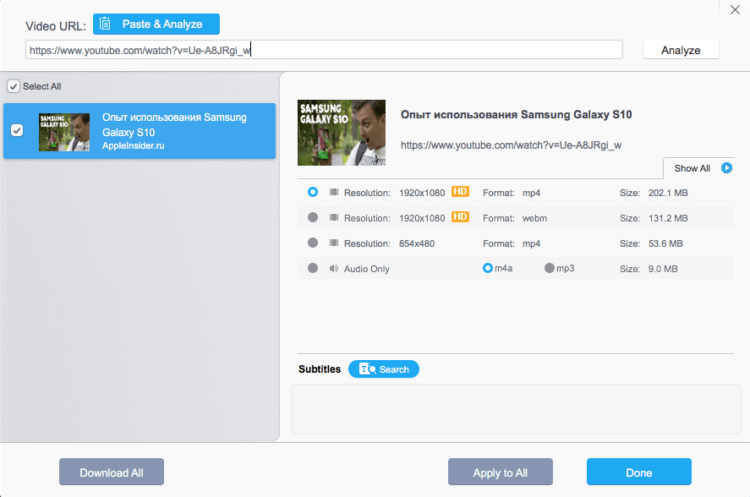The height and width of the screenshot is (497, 750).
Task: Focus the Video URL input field
Action: click(324, 50)
